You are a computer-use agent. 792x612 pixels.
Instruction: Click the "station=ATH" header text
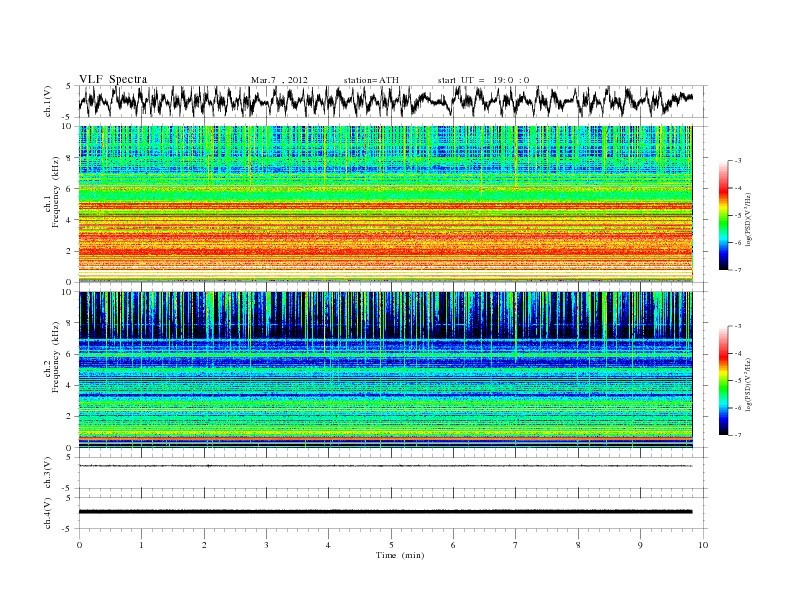(x=371, y=80)
